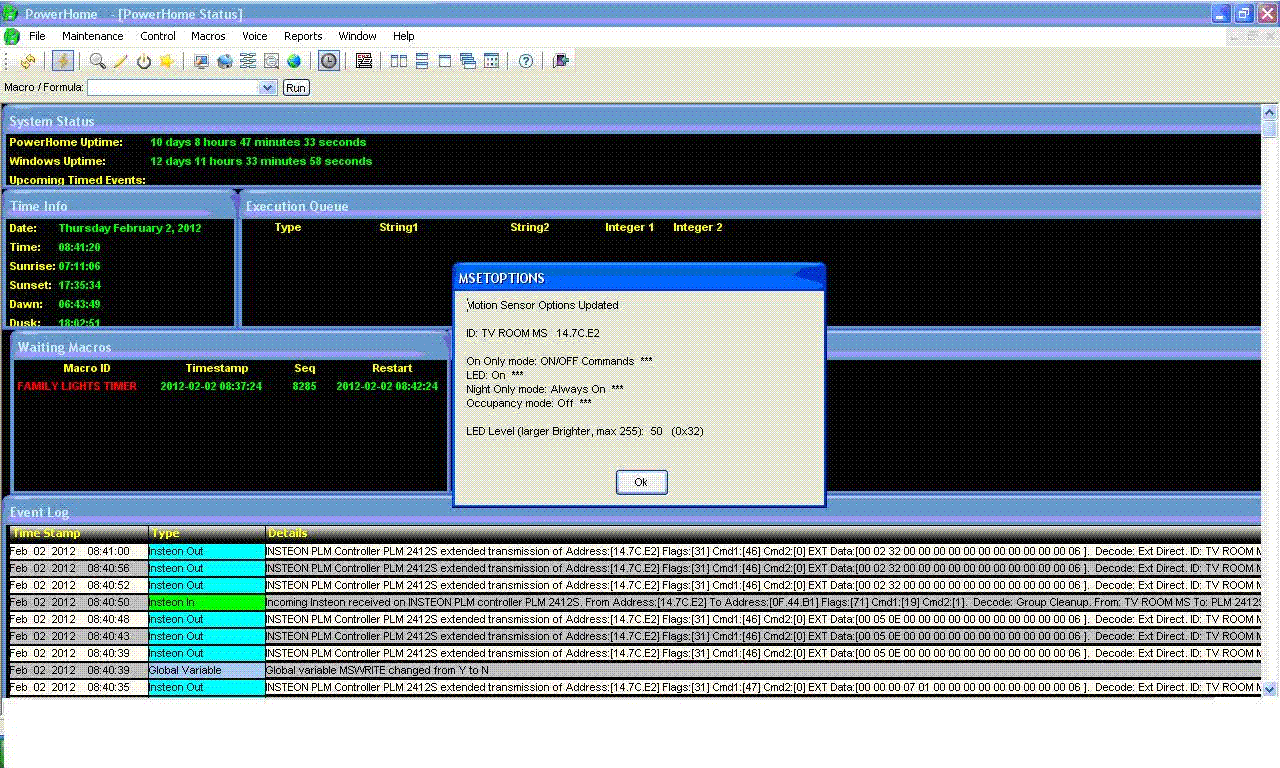Click the pencil edit toolbar icon
This screenshot has height=768, width=1280.
tap(120, 61)
